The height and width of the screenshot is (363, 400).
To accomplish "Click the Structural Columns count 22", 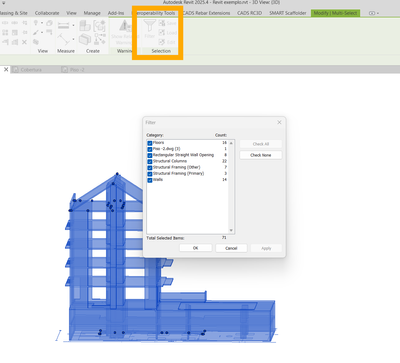I will click(x=224, y=161).
